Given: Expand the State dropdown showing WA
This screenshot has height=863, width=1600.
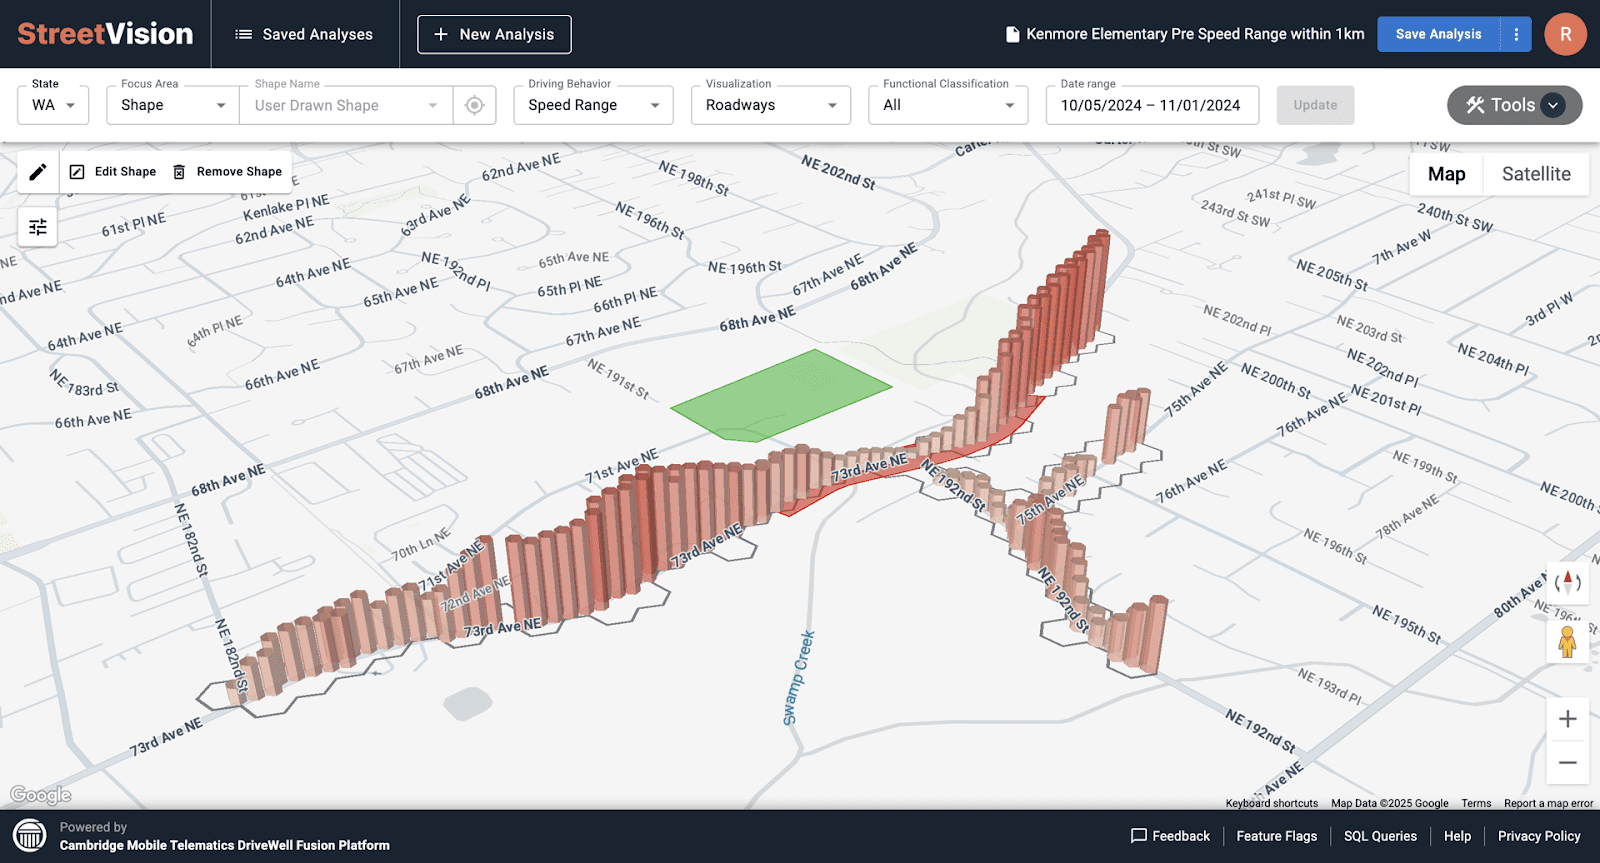Looking at the screenshot, I should (53, 105).
